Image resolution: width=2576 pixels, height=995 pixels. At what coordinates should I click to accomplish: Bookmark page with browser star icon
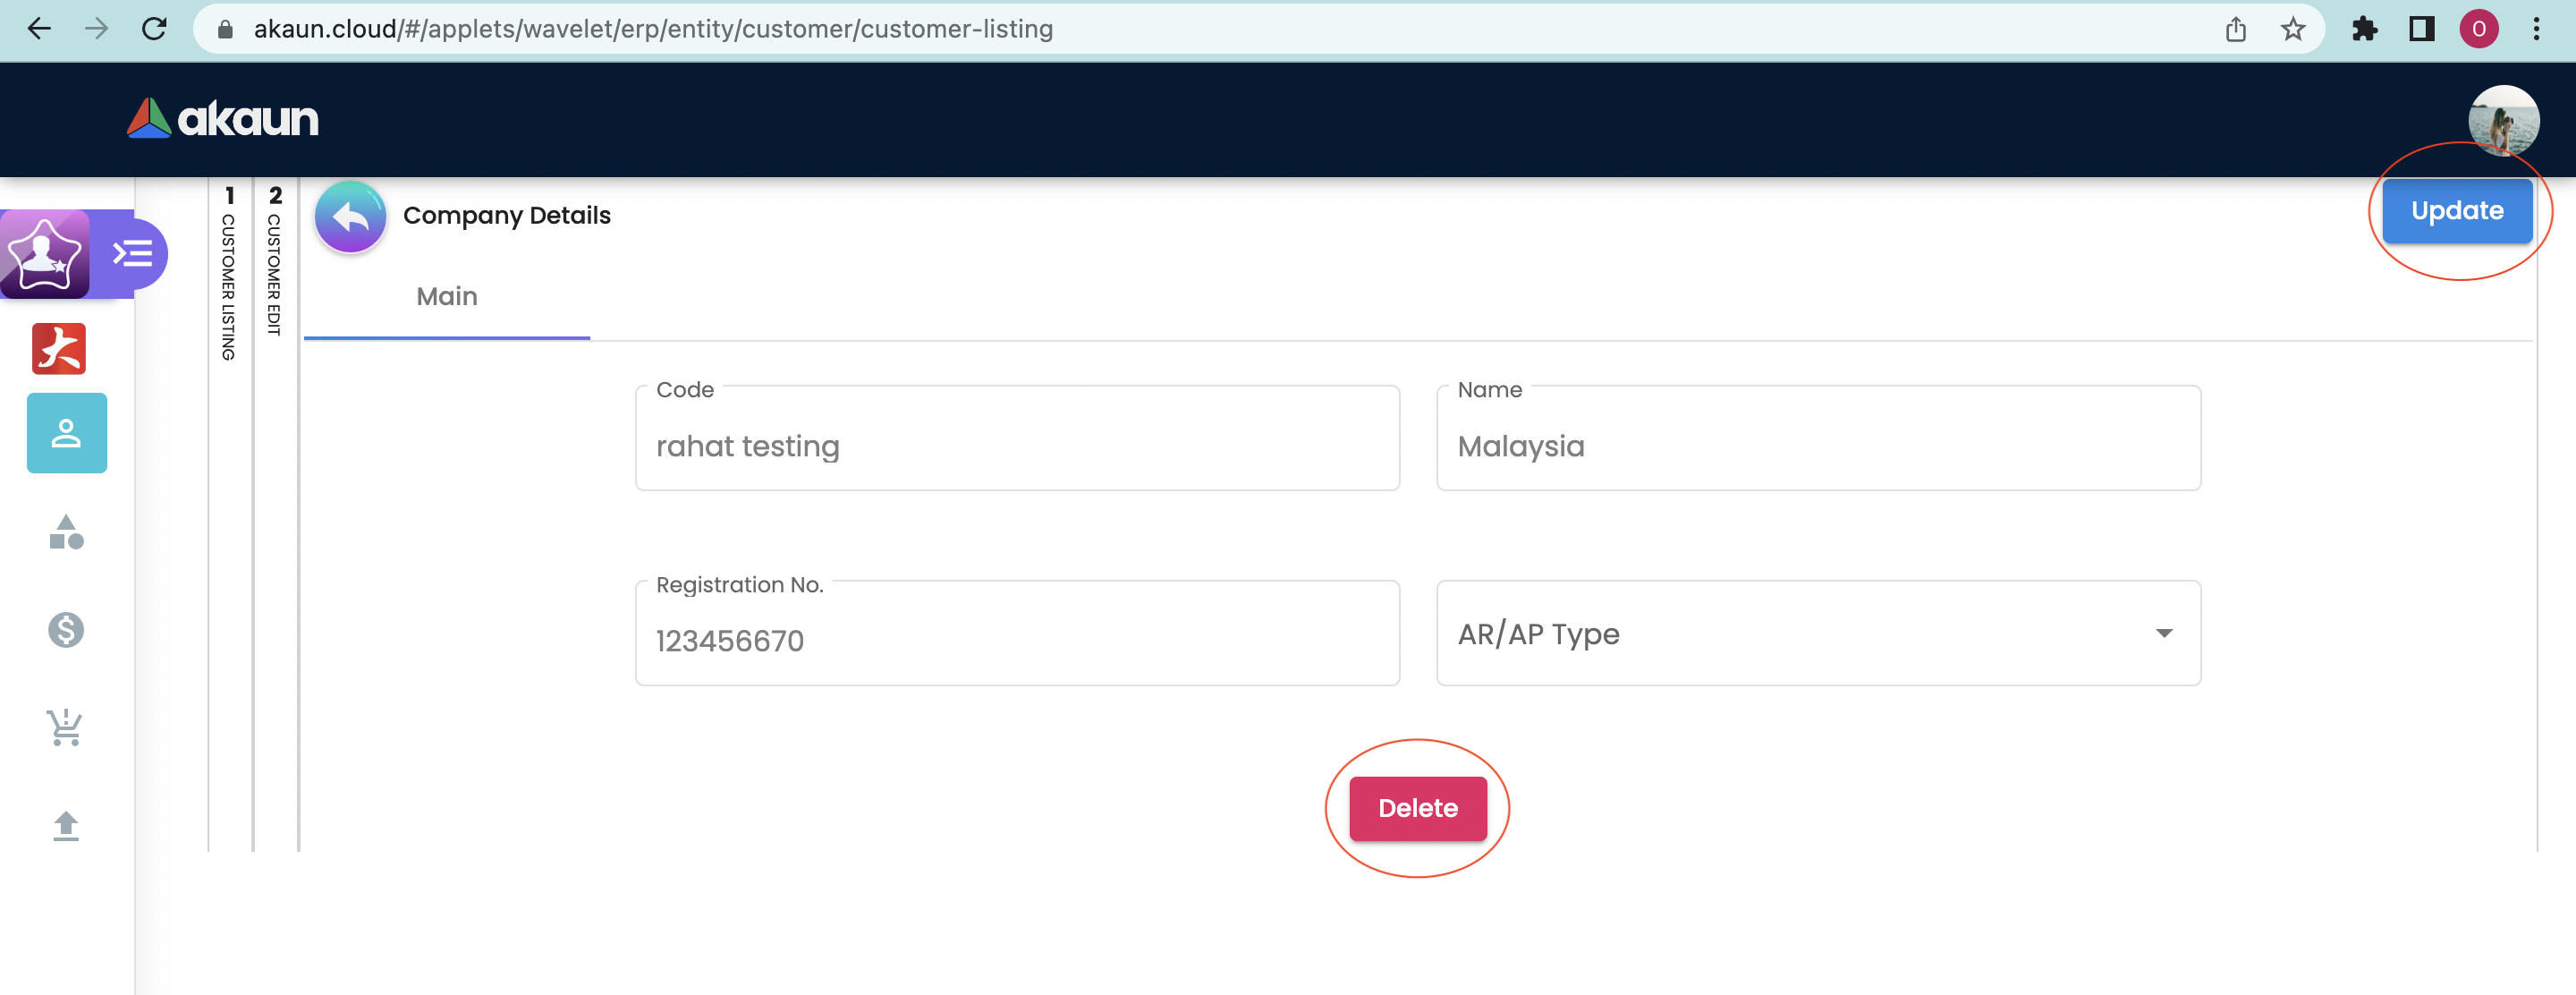[x=2292, y=29]
